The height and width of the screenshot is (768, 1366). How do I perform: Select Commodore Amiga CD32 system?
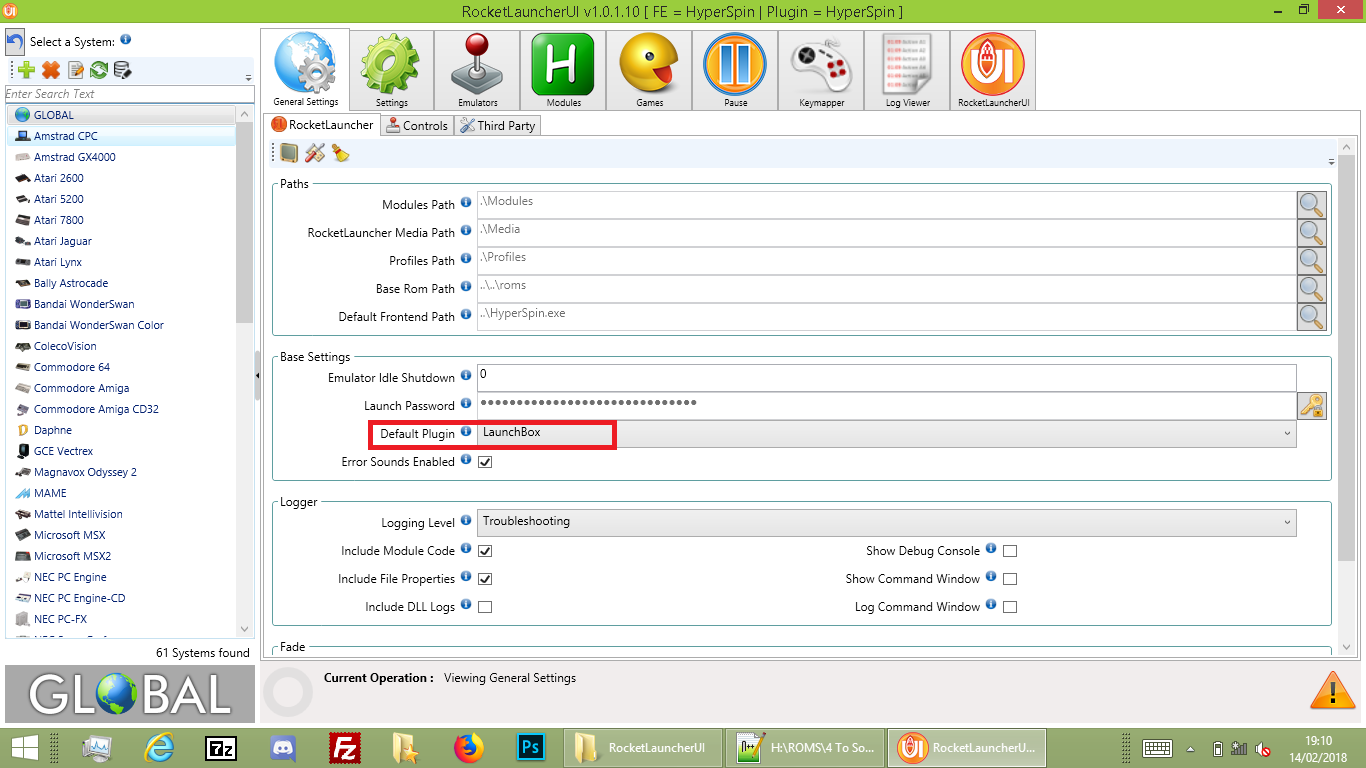coord(121,409)
